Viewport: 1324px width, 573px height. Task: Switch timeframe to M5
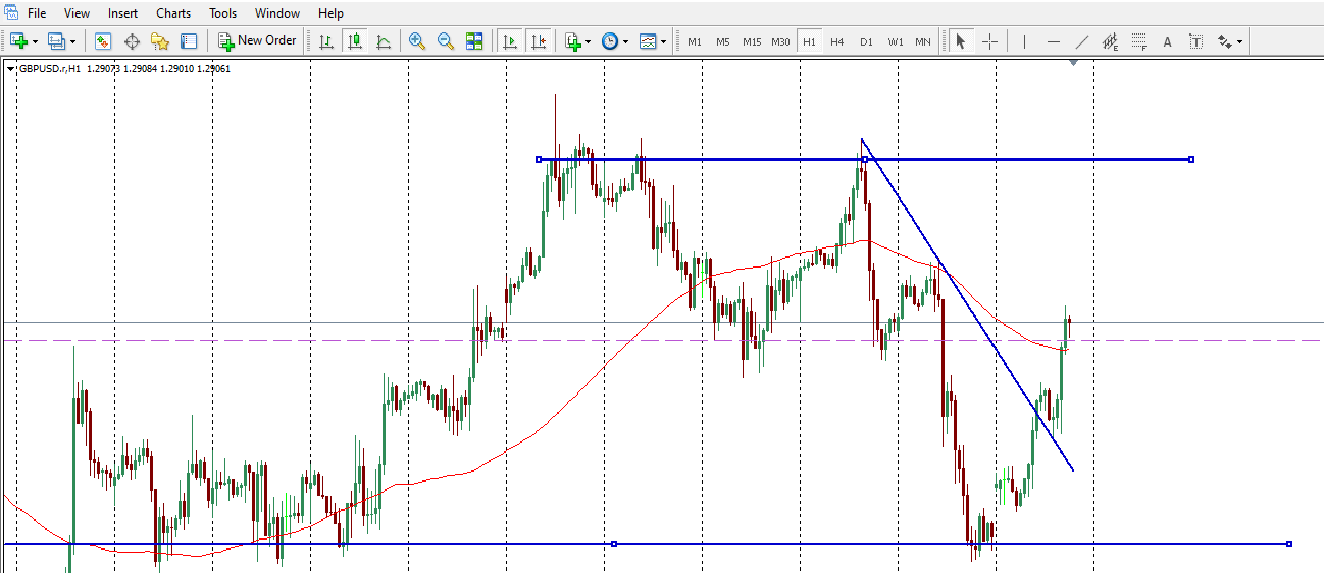pos(723,41)
